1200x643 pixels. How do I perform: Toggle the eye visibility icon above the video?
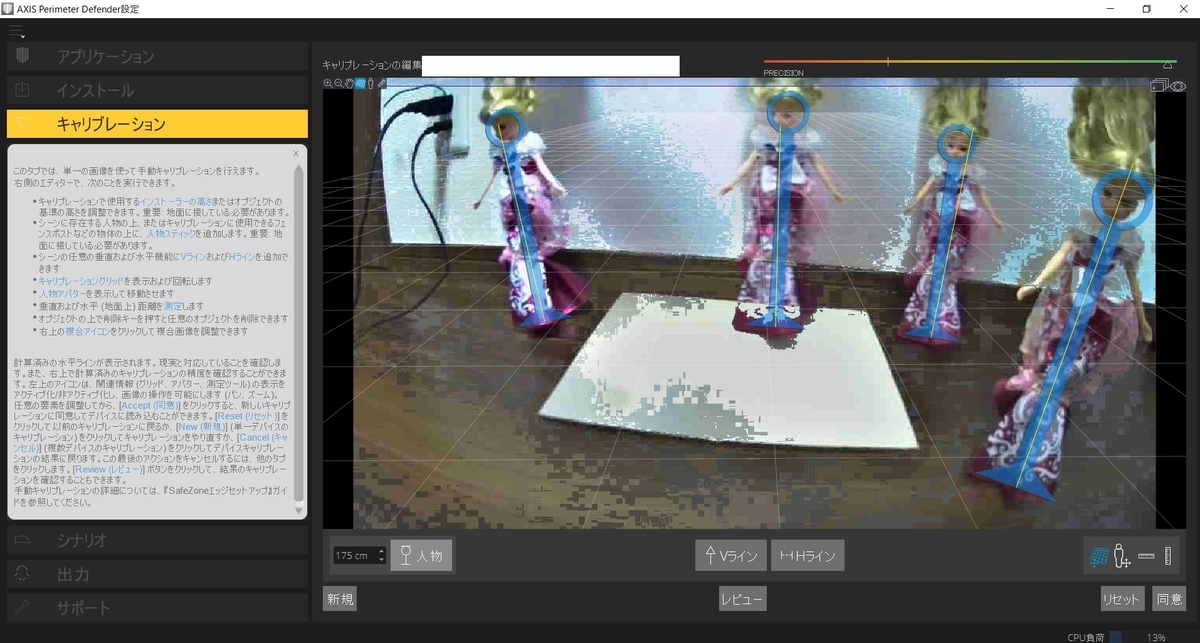[x=1180, y=85]
